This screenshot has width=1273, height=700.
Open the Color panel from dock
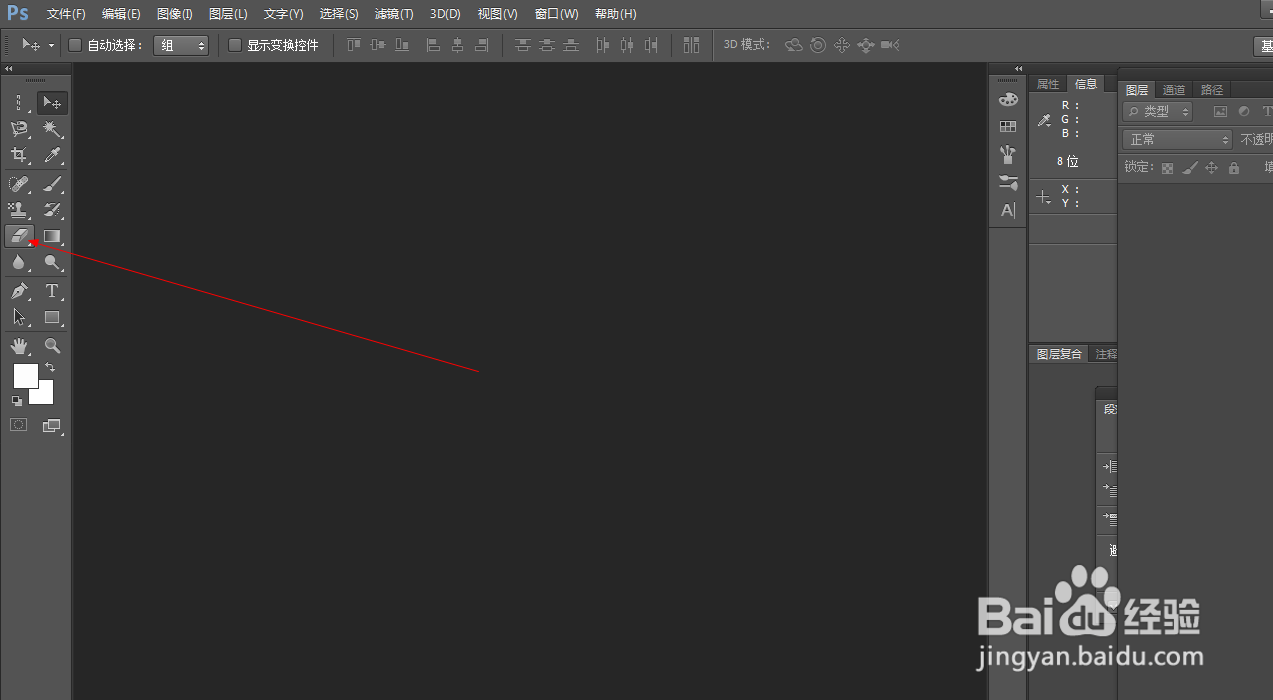click(x=1008, y=99)
